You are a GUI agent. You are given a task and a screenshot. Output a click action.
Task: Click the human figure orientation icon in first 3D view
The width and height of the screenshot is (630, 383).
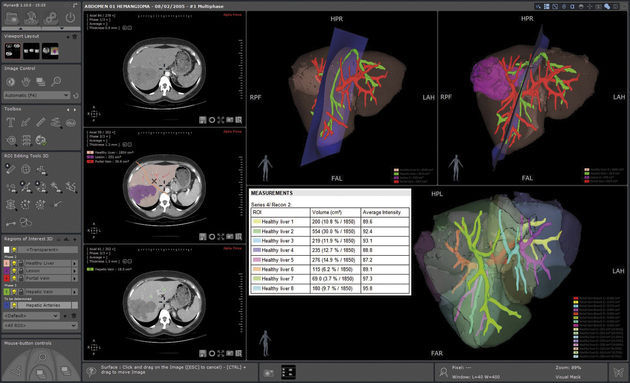pos(265,168)
